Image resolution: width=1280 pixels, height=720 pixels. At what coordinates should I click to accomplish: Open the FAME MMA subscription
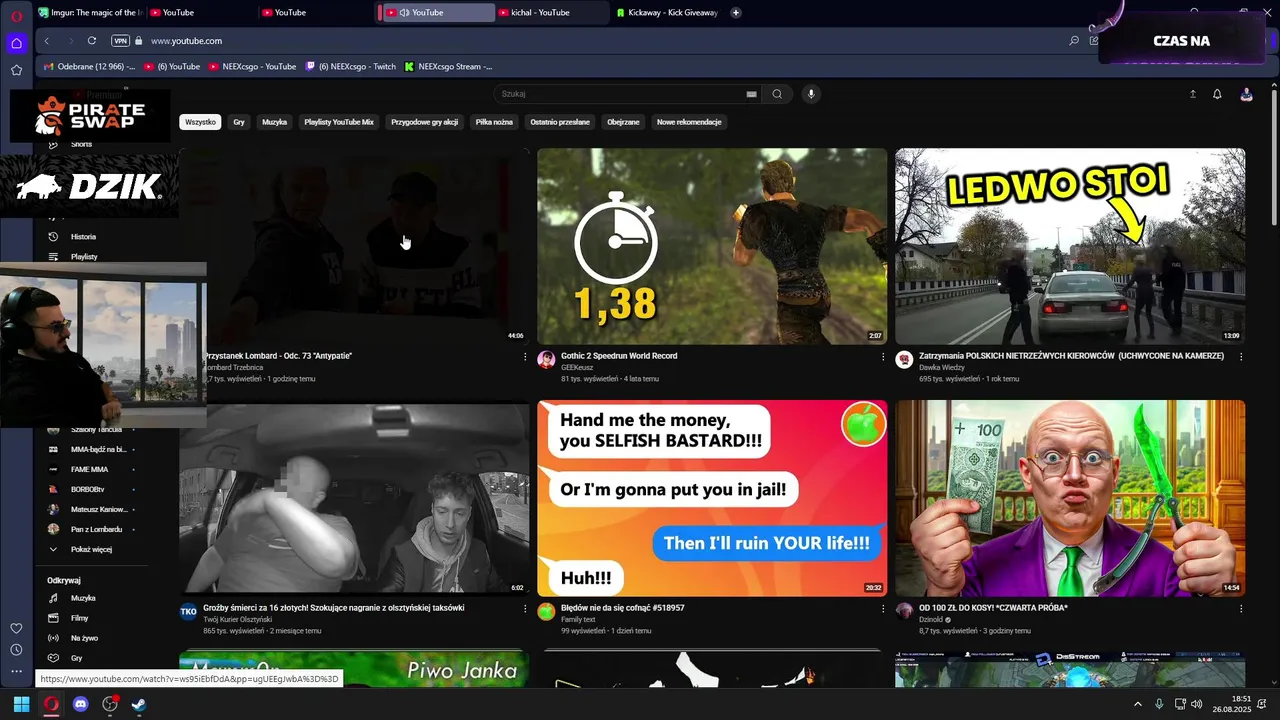point(90,469)
